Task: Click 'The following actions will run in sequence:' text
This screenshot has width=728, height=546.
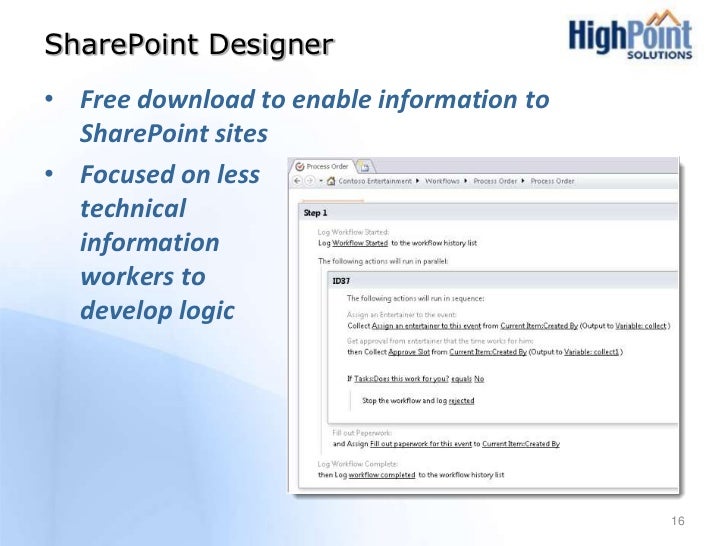Action: pyautogui.click(x=416, y=299)
